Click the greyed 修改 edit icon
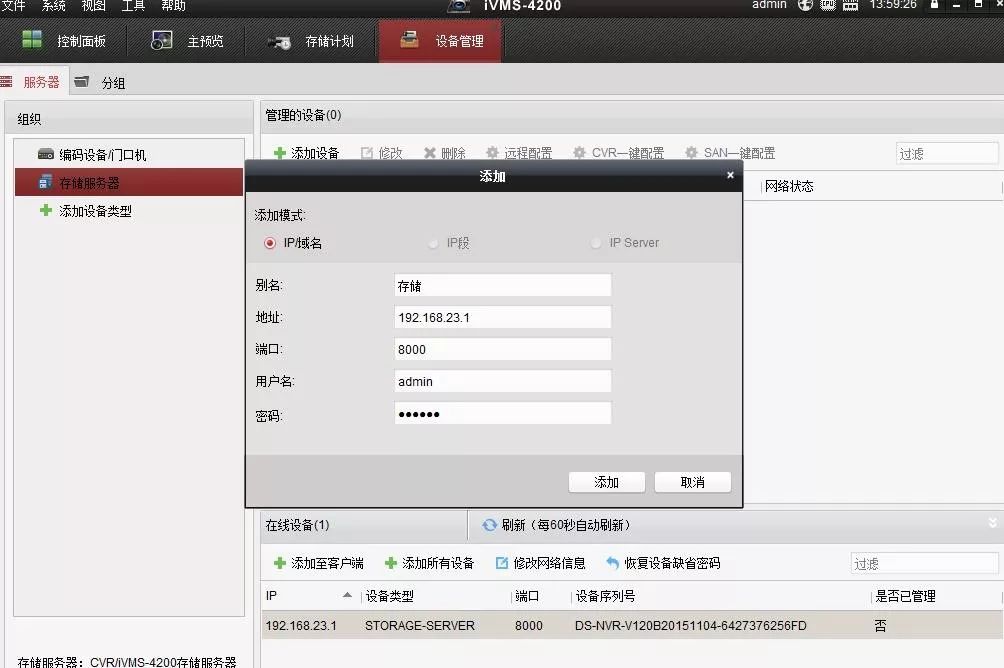The height and width of the screenshot is (668, 1004). (367, 153)
